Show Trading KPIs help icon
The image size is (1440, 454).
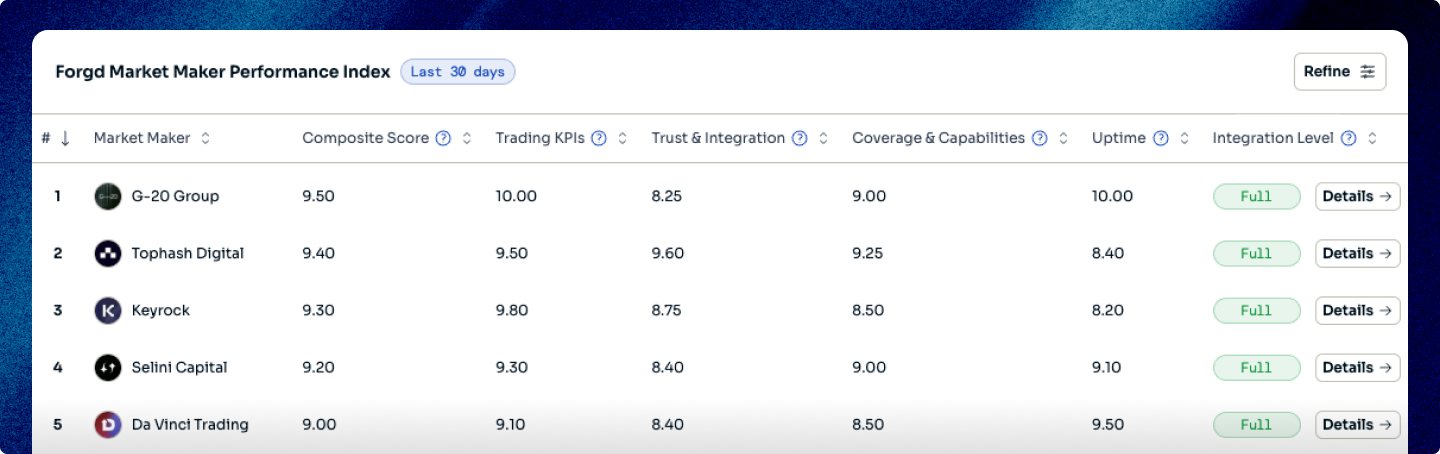pos(599,139)
